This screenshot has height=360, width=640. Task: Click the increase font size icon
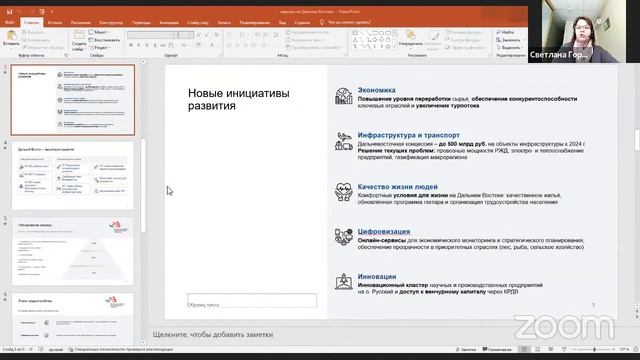(199, 35)
